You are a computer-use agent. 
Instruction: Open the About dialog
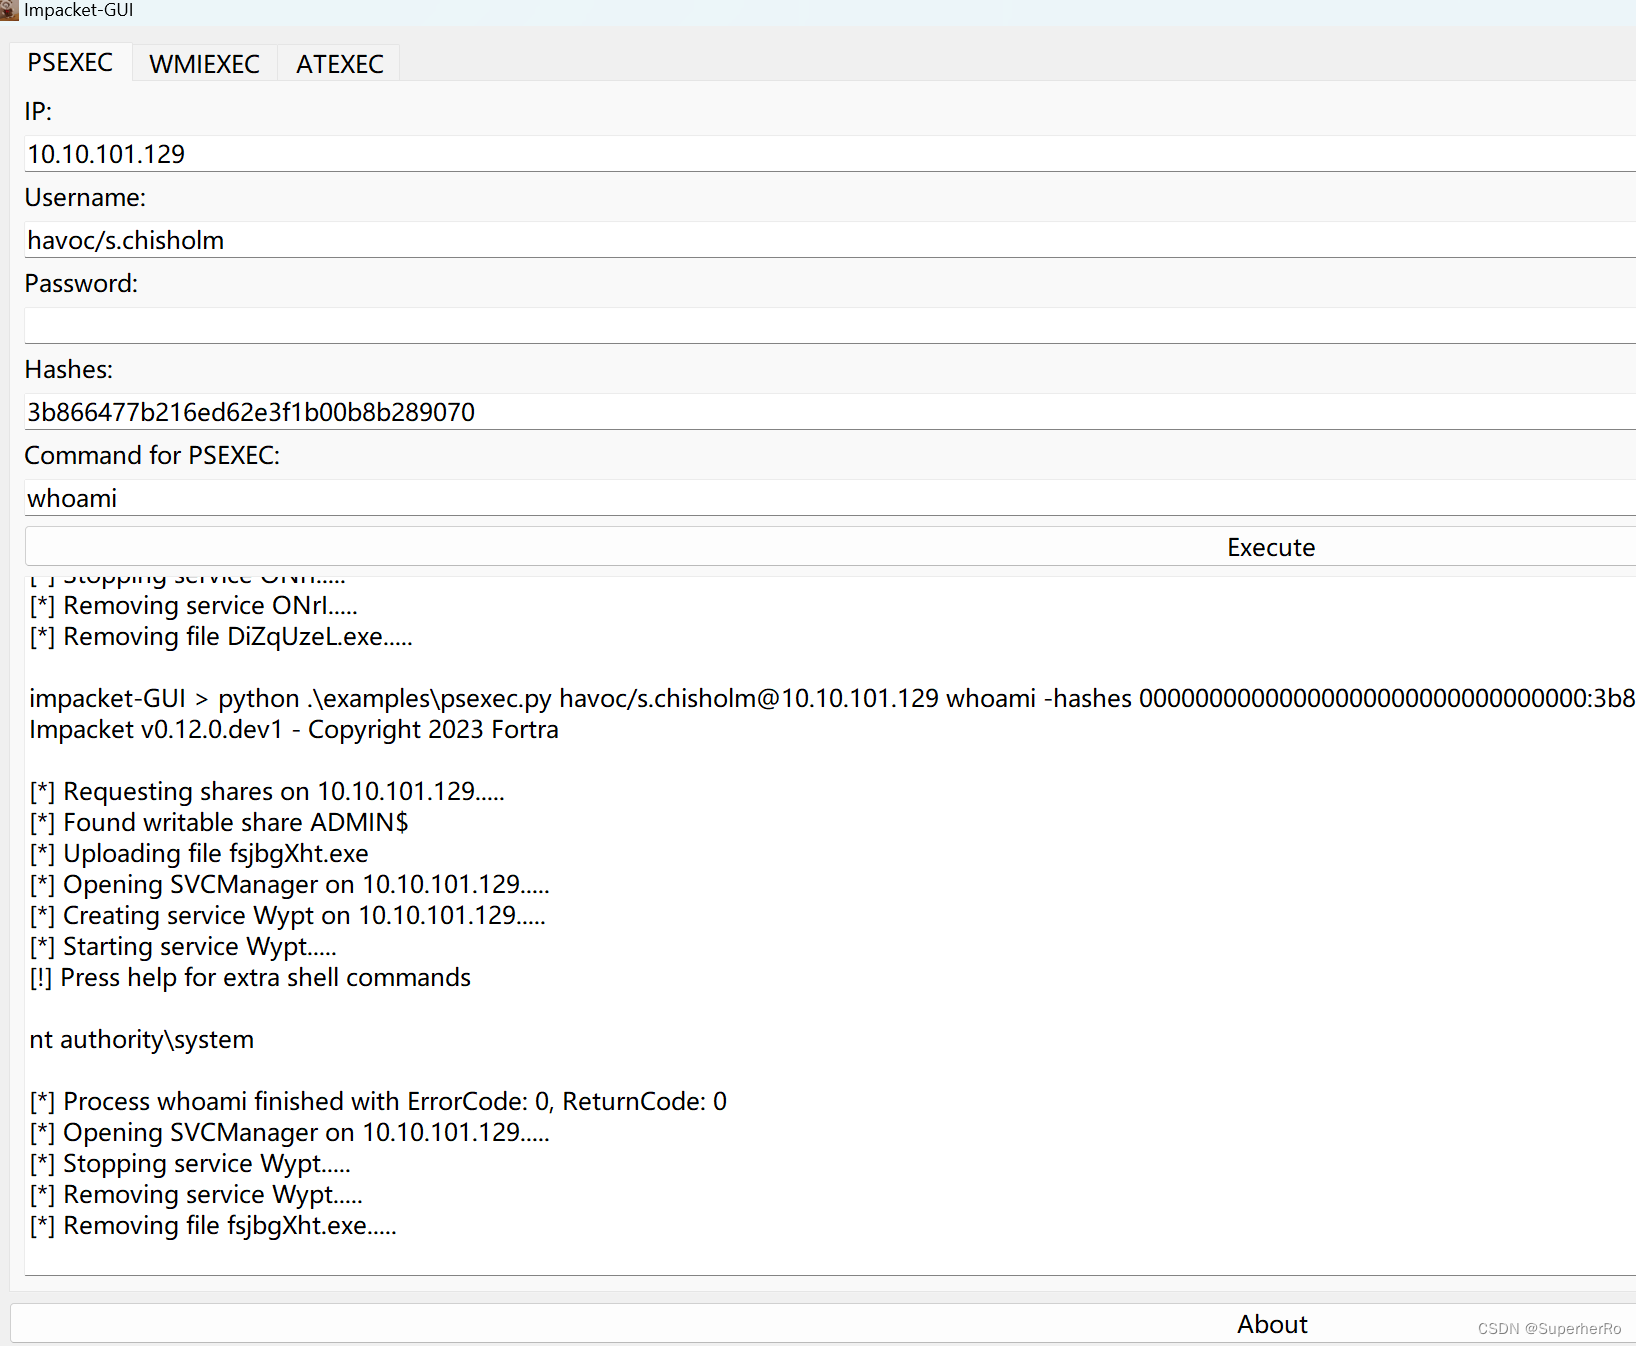coord(1271,1323)
